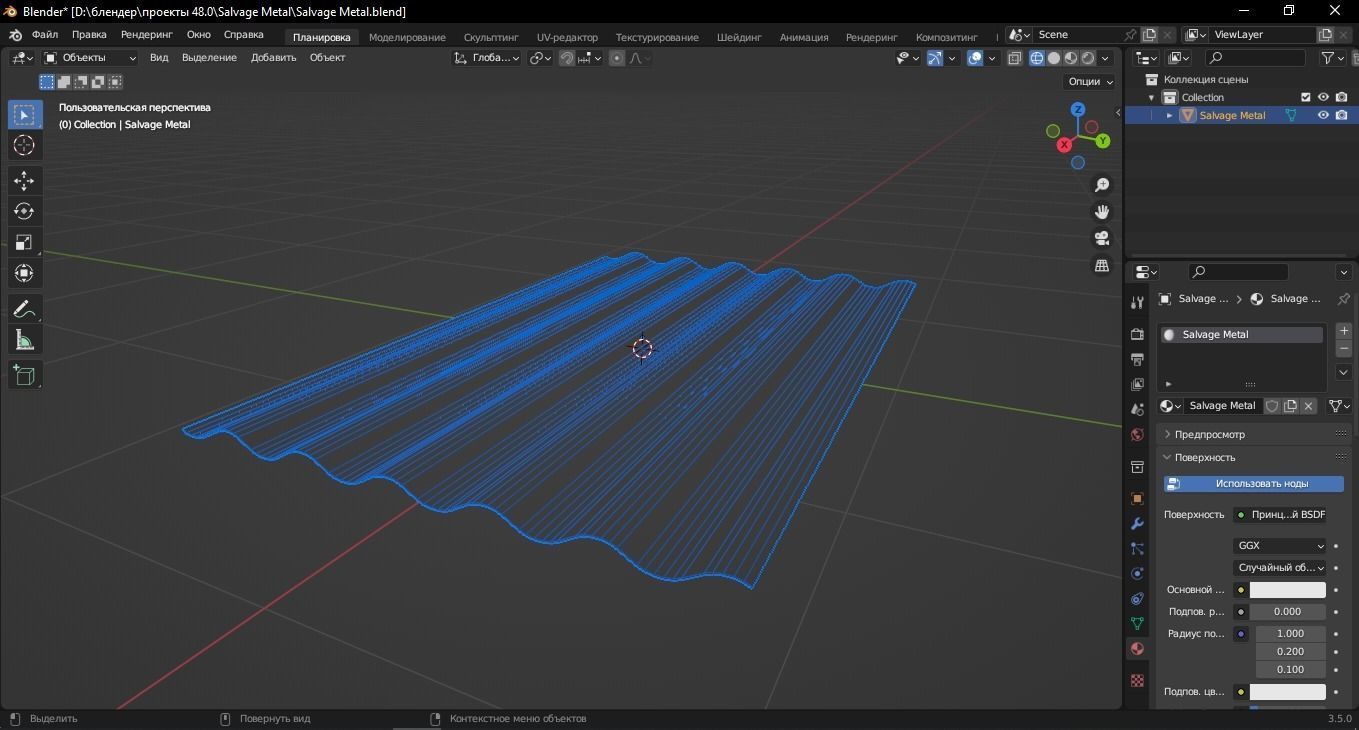The width and height of the screenshot is (1359, 730).
Task: Toggle show overlays in viewport header
Action: 975,58
